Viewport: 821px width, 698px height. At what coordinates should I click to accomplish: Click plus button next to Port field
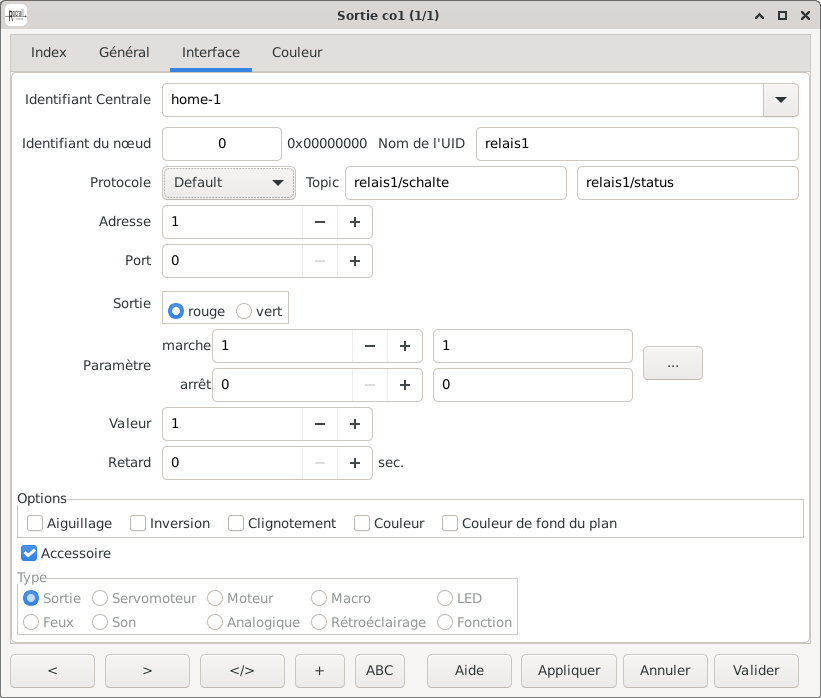(x=354, y=261)
